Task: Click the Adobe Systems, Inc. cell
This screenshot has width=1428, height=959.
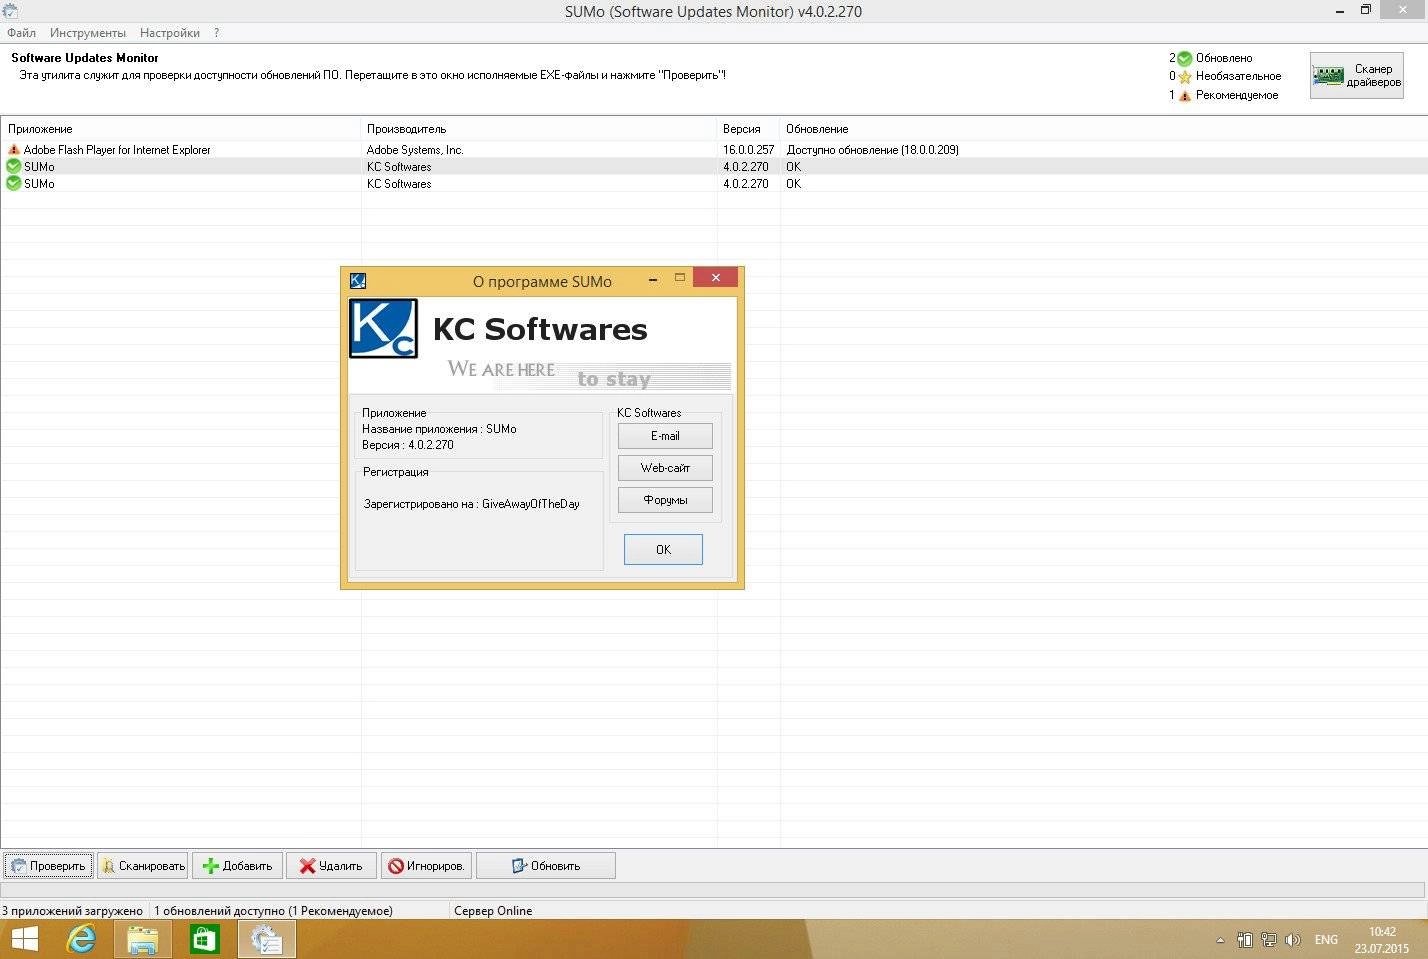Action: tap(415, 150)
